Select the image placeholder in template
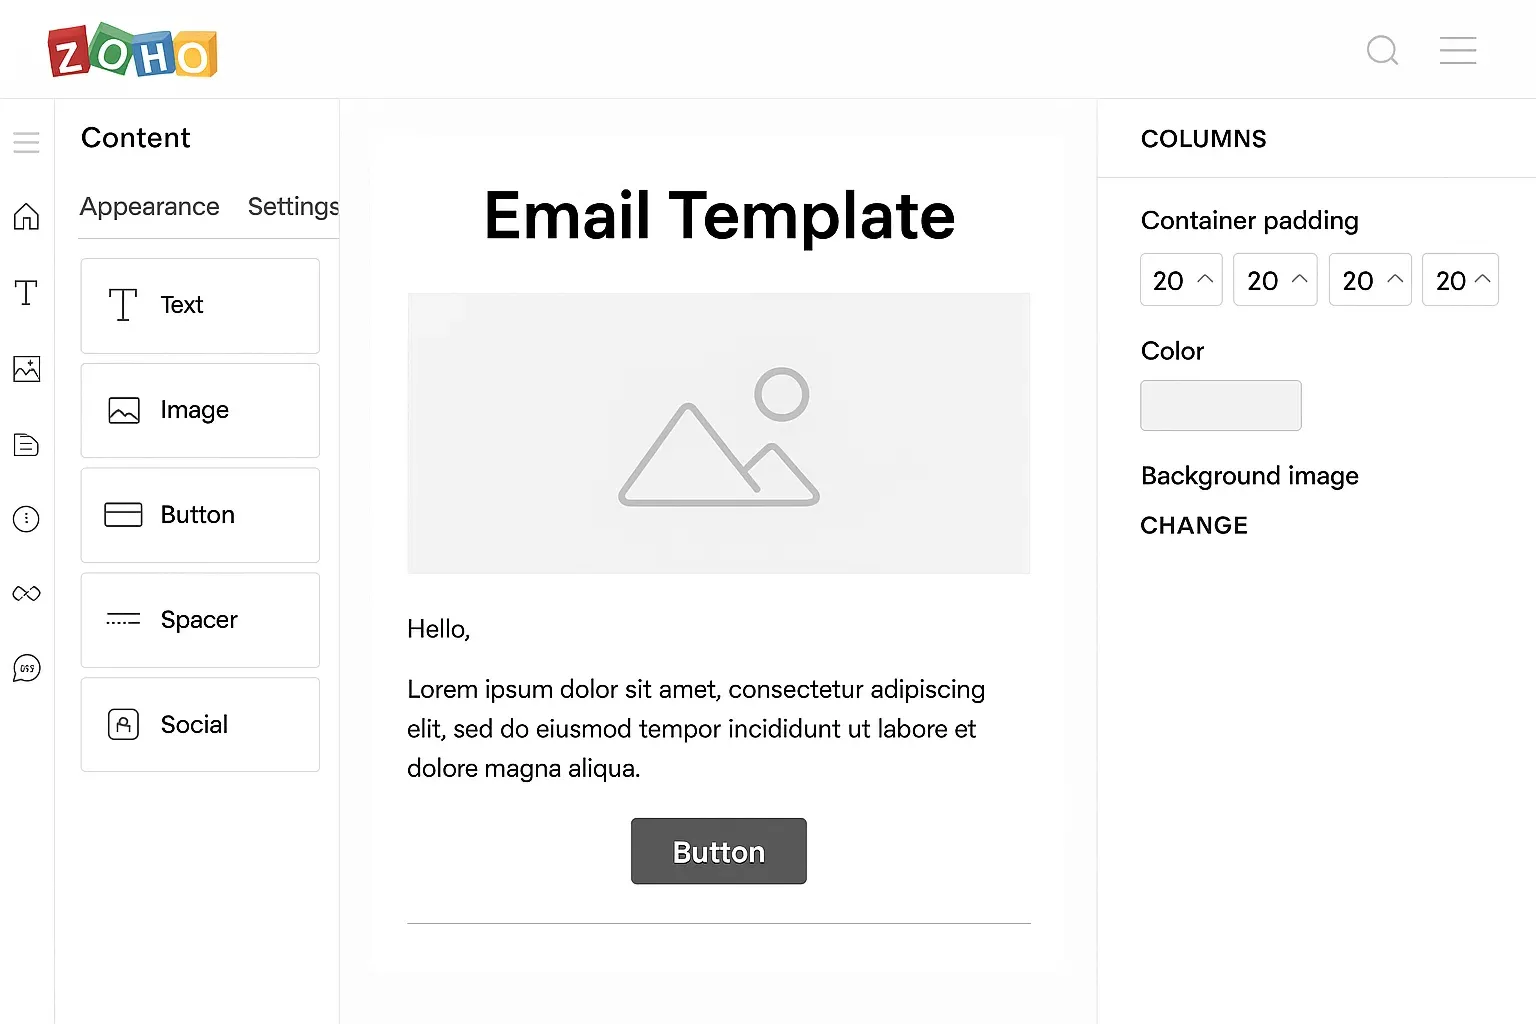Screen dimensions: 1536x1024 coord(718,433)
